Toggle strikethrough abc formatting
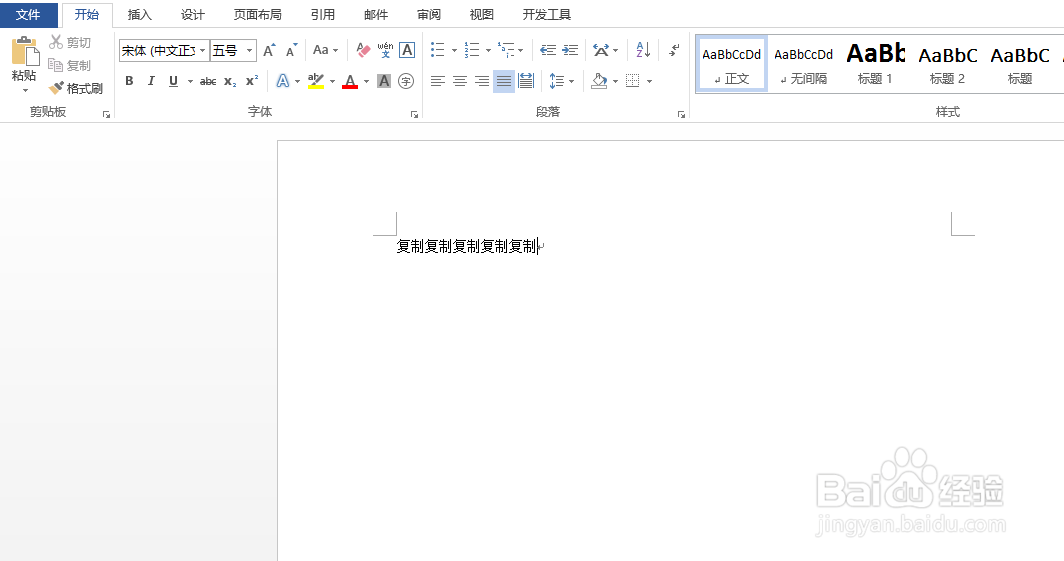This screenshot has height=561, width=1064. coord(208,81)
